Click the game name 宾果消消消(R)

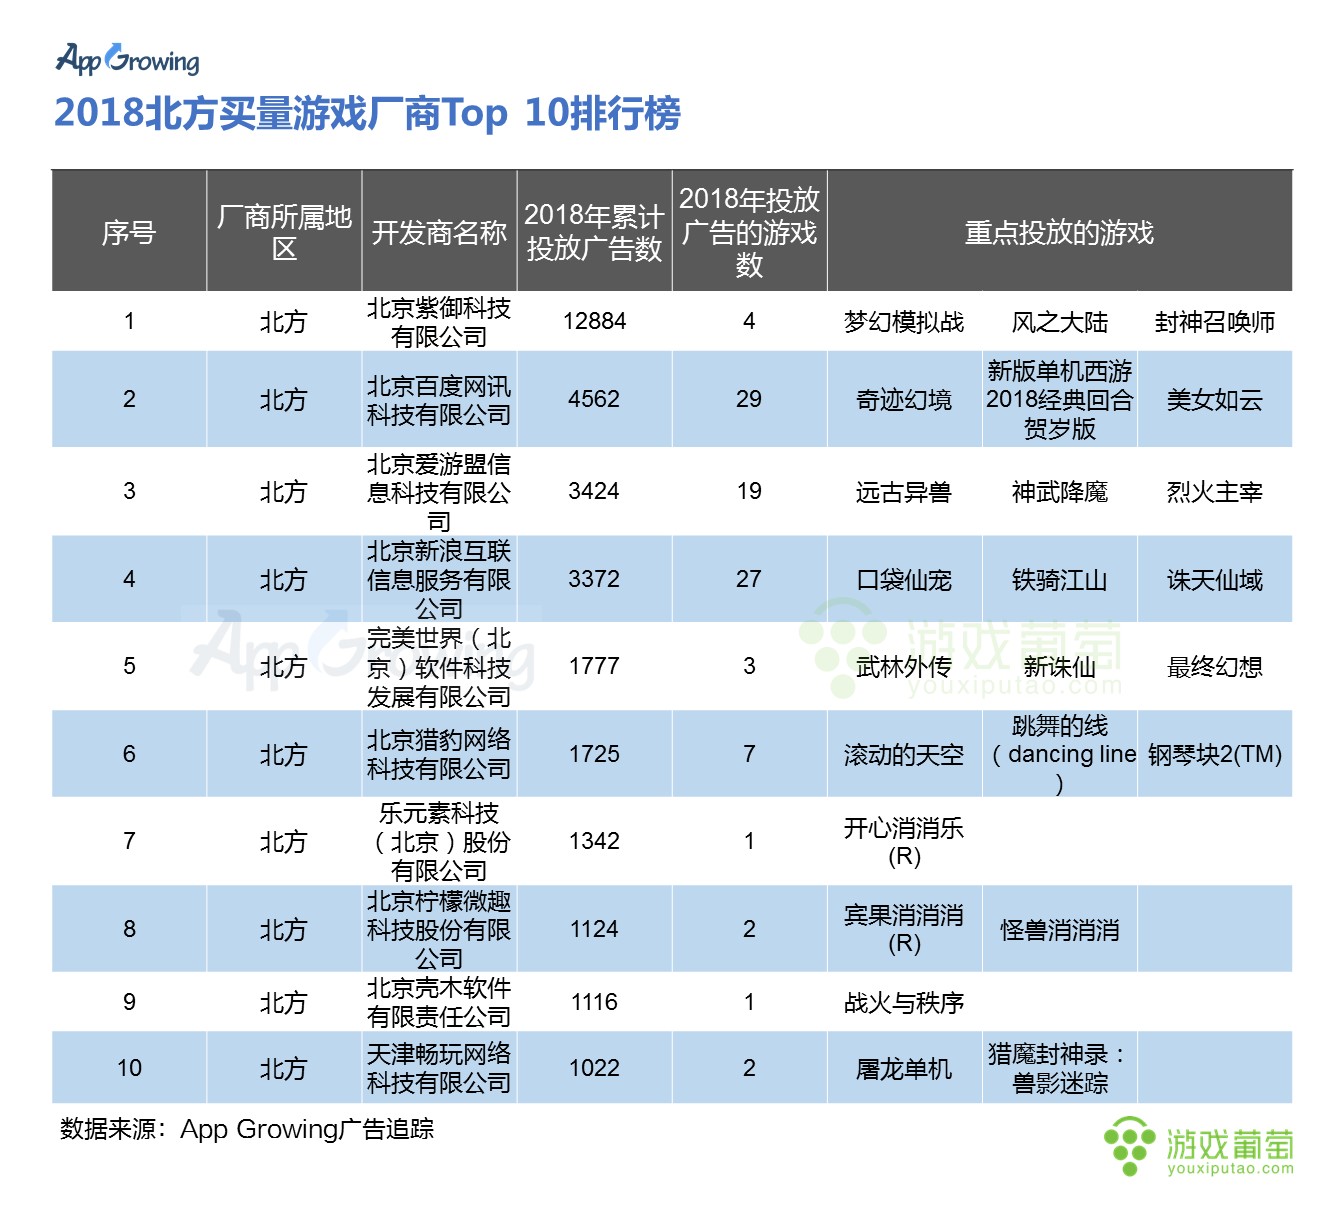904,929
